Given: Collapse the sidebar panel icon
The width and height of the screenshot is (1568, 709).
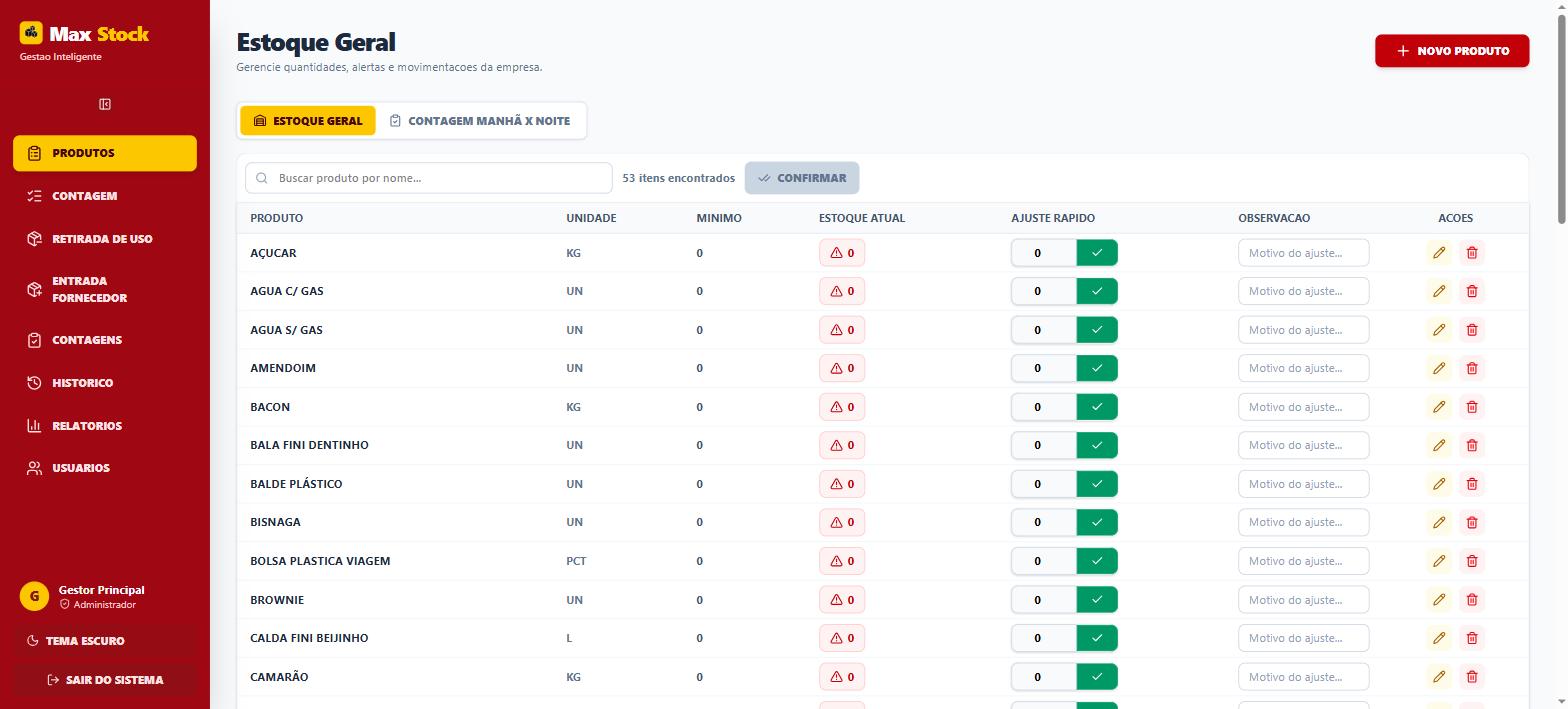Looking at the screenshot, I should (105, 104).
